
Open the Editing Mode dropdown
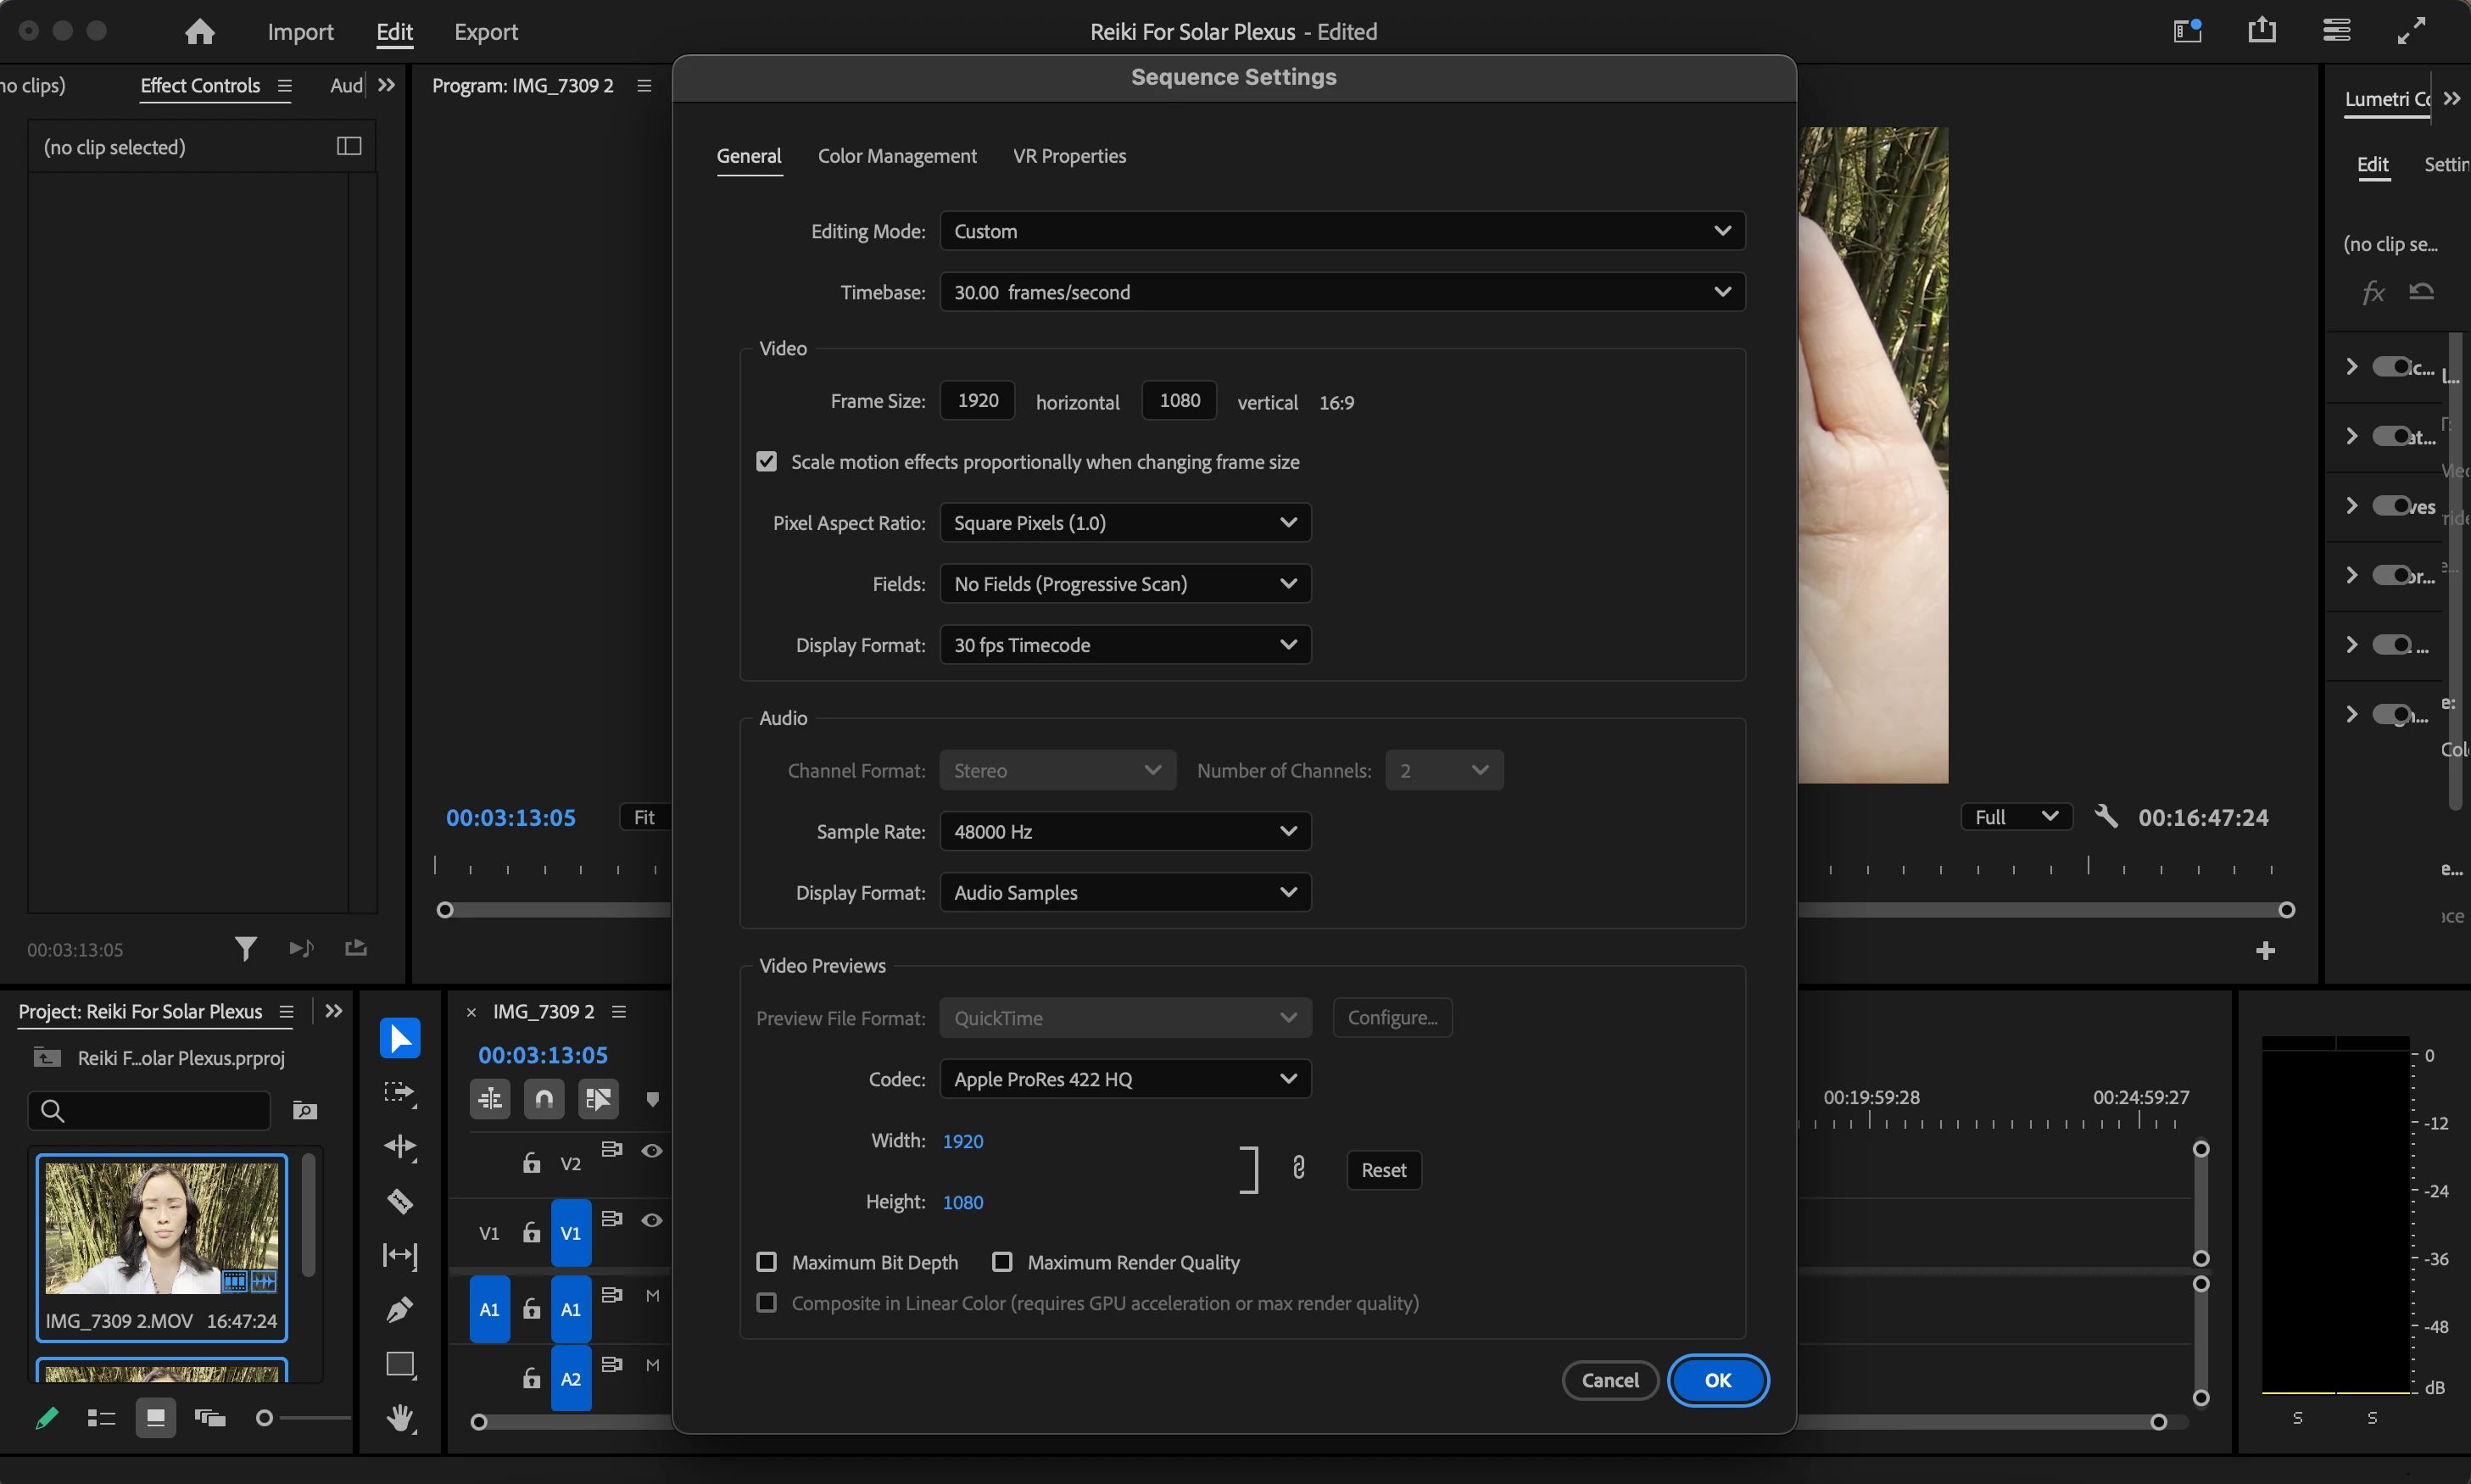coord(1342,231)
